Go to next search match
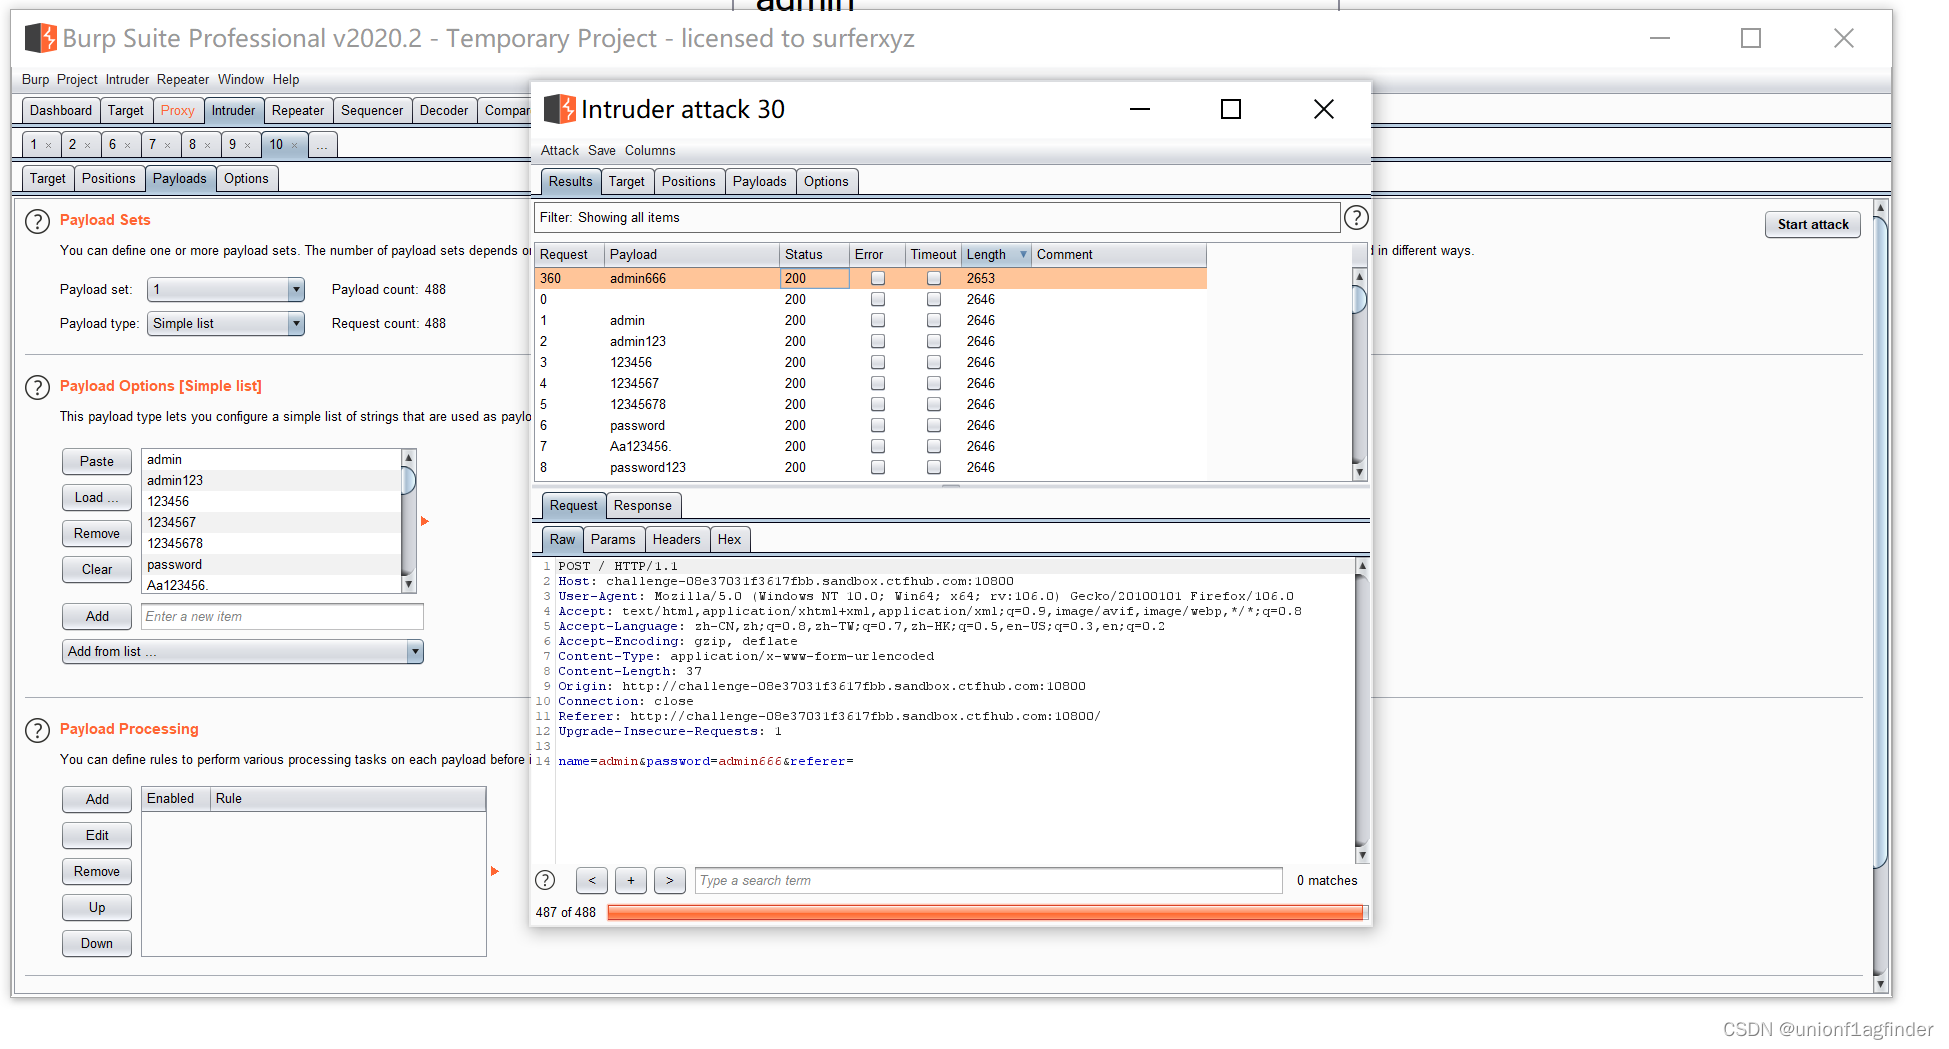Image resolution: width=1949 pixels, height=1049 pixels. 670,881
